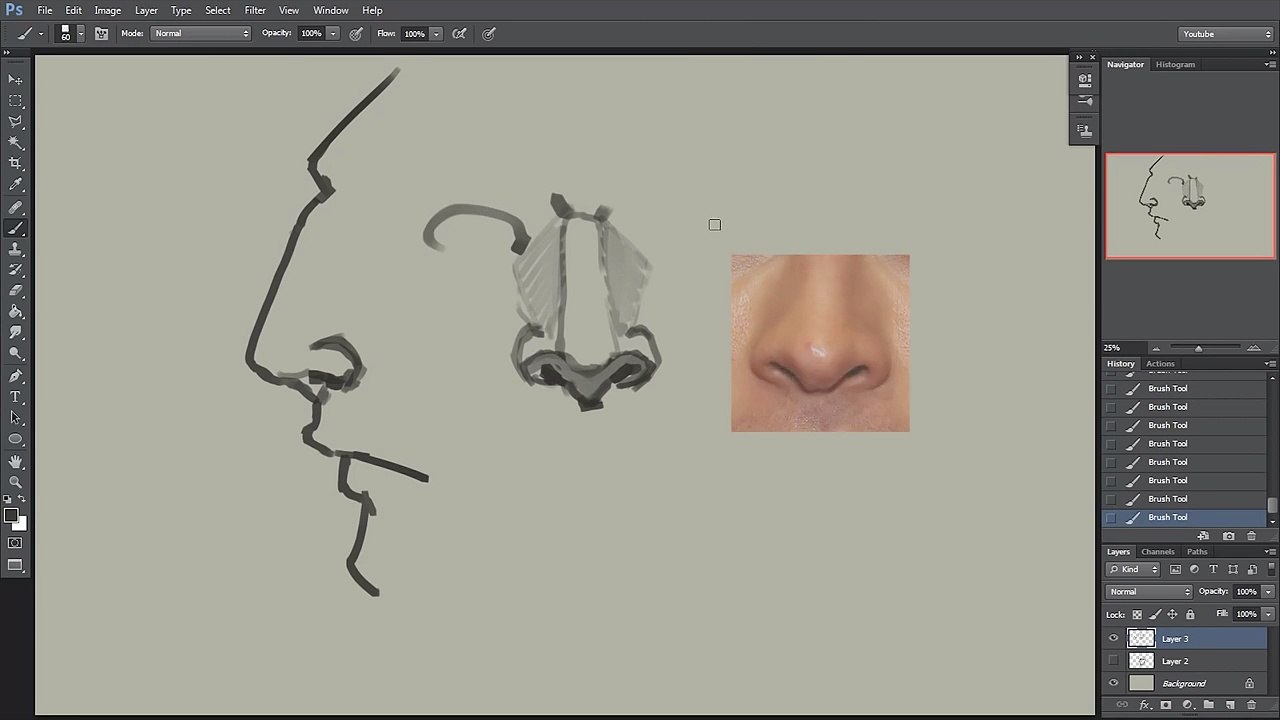Open the File menu

(x=45, y=10)
